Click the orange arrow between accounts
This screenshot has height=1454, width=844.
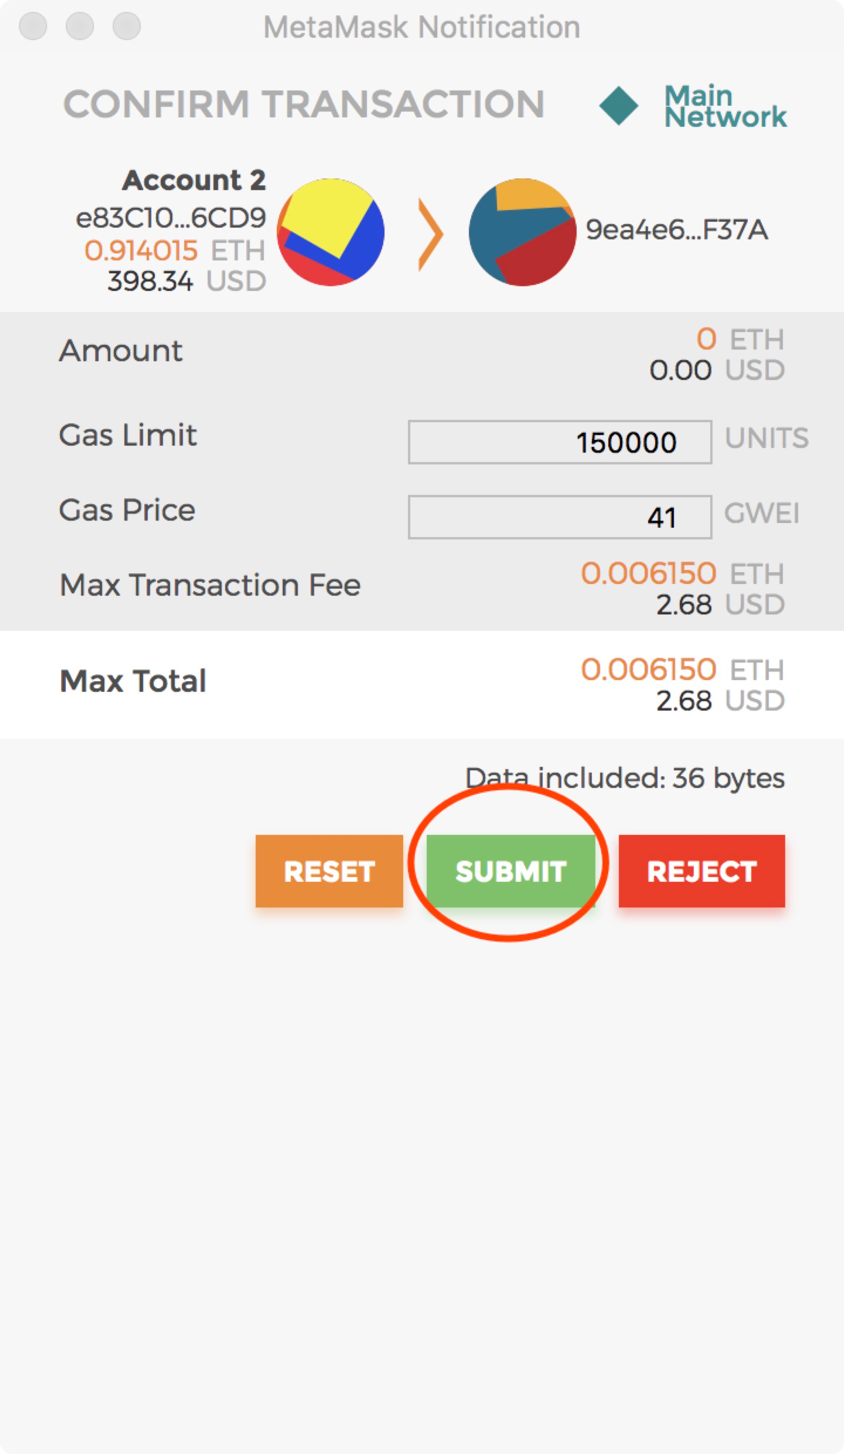tap(430, 234)
